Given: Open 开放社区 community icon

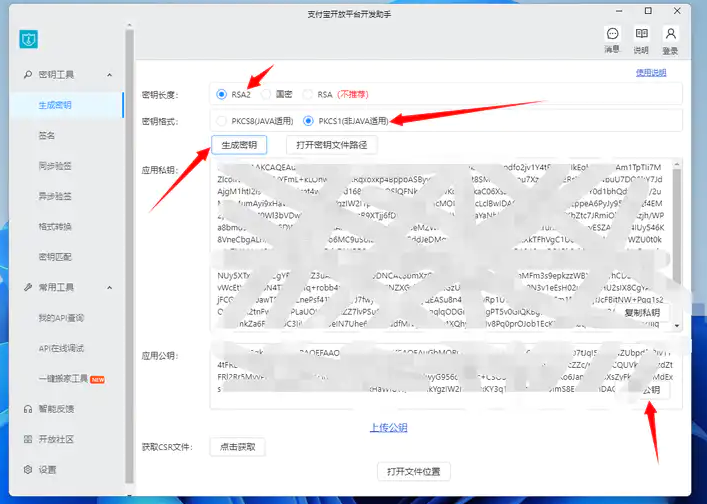Looking at the screenshot, I should [28, 439].
